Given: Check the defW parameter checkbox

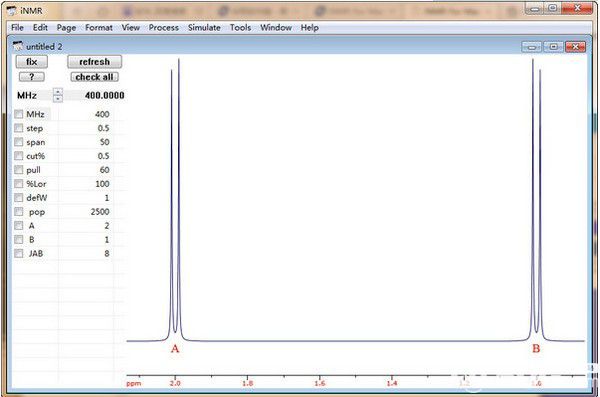Looking at the screenshot, I should (x=18, y=198).
